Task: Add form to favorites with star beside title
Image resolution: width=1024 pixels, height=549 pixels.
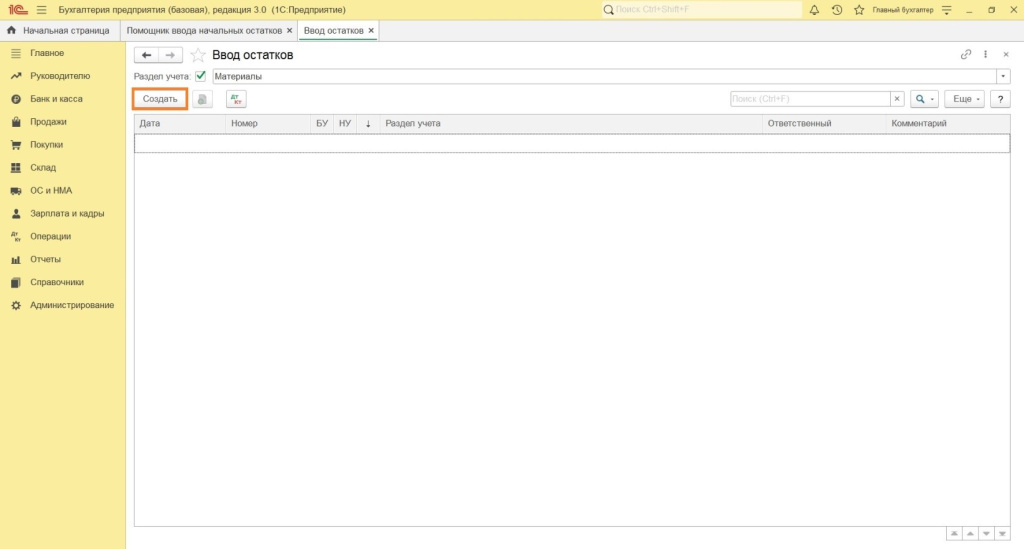Action: point(198,55)
